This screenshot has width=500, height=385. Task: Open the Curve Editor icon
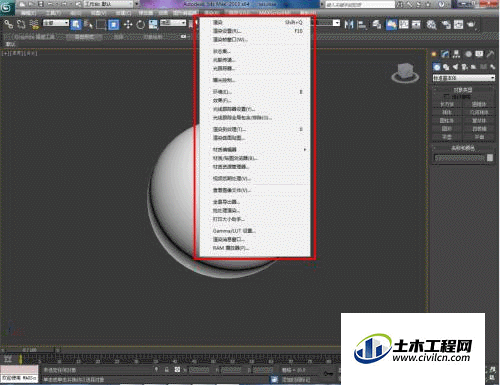(404, 24)
